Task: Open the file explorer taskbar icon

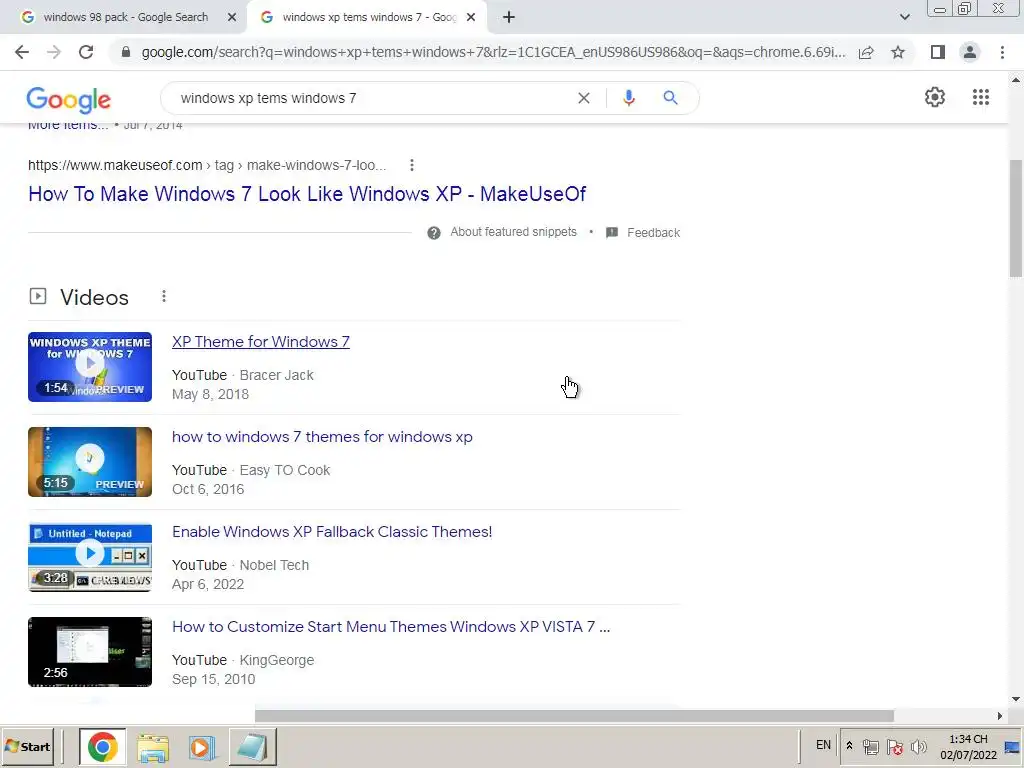Action: 153,747
